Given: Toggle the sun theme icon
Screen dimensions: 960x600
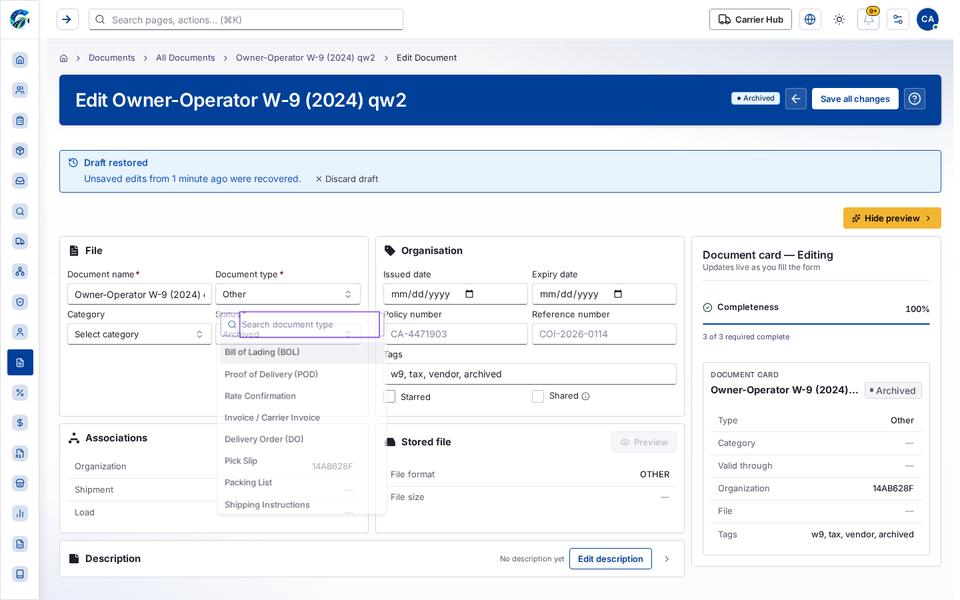Looking at the screenshot, I should click(839, 20).
